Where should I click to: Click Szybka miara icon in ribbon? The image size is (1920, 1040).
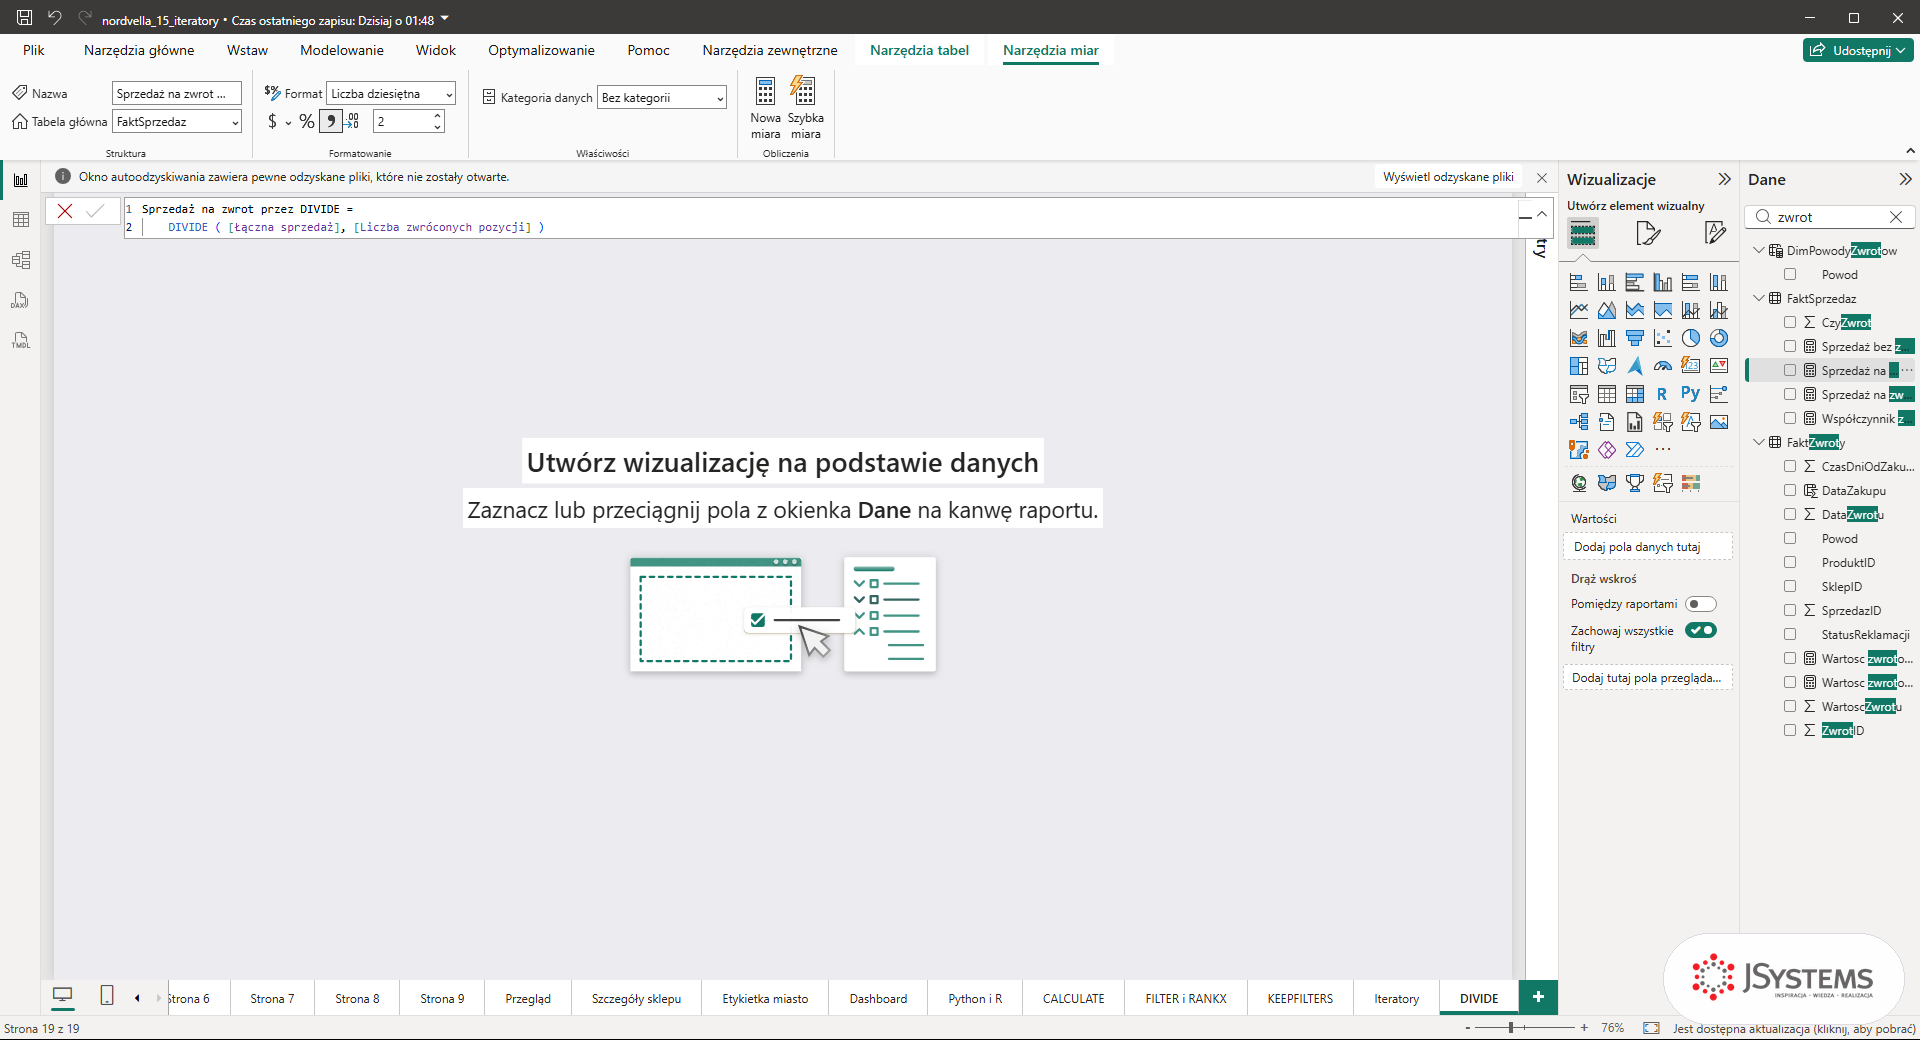click(x=805, y=108)
